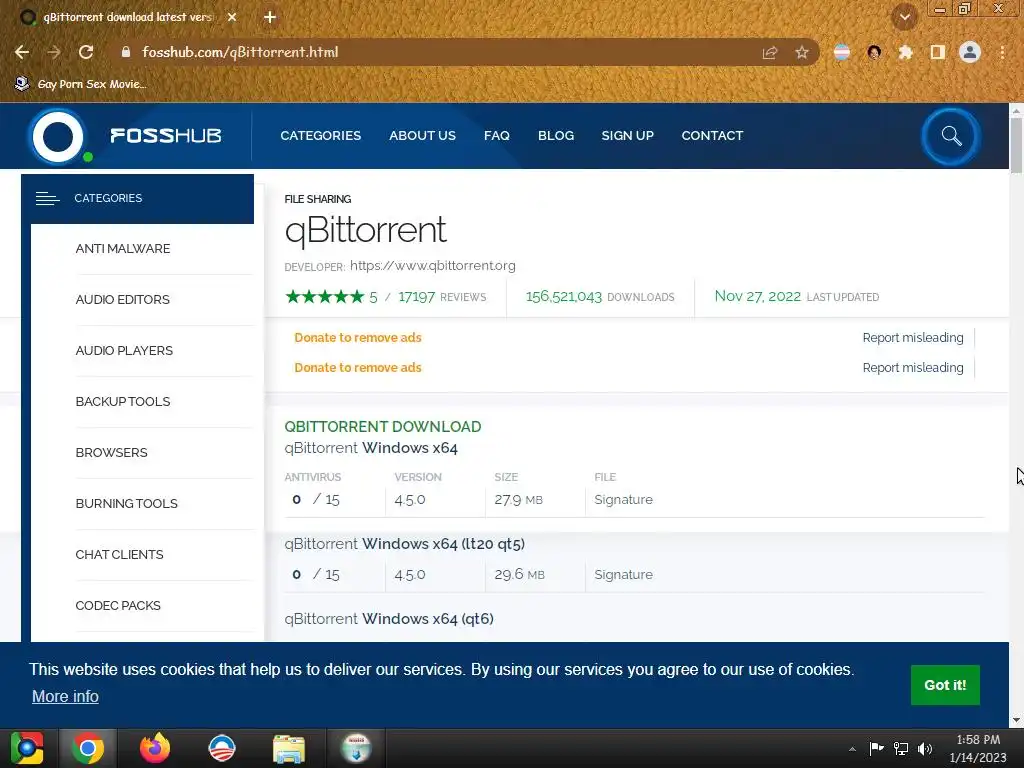Share this page using the share icon
Viewport: 1024px width, 768px height.
pos(770,52)
